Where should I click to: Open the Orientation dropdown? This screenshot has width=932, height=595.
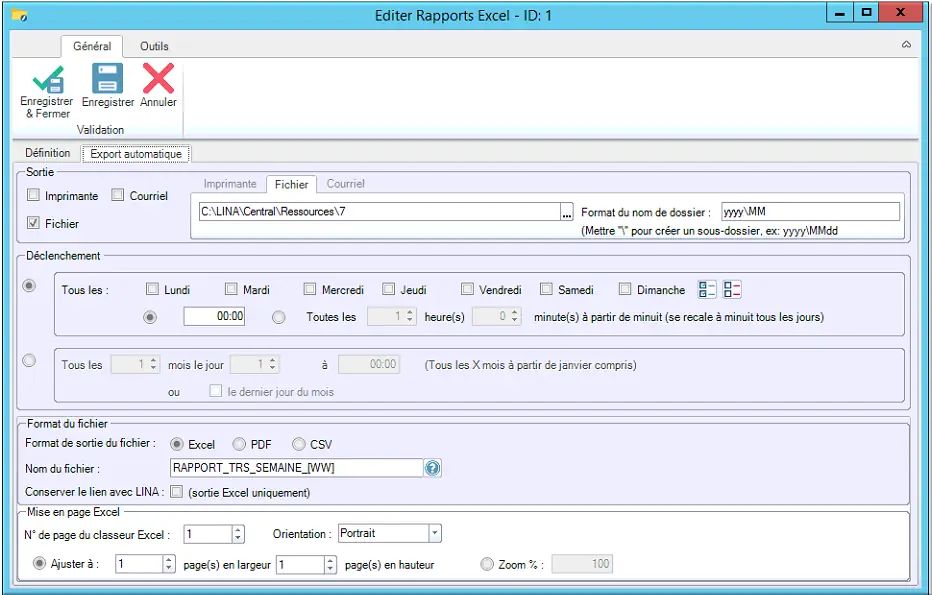click(x=434, y=534)
